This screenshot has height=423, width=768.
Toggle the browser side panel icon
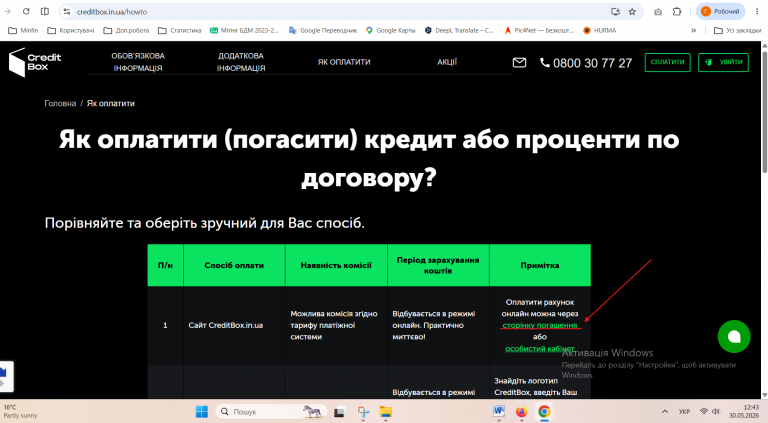pos(45,11)
